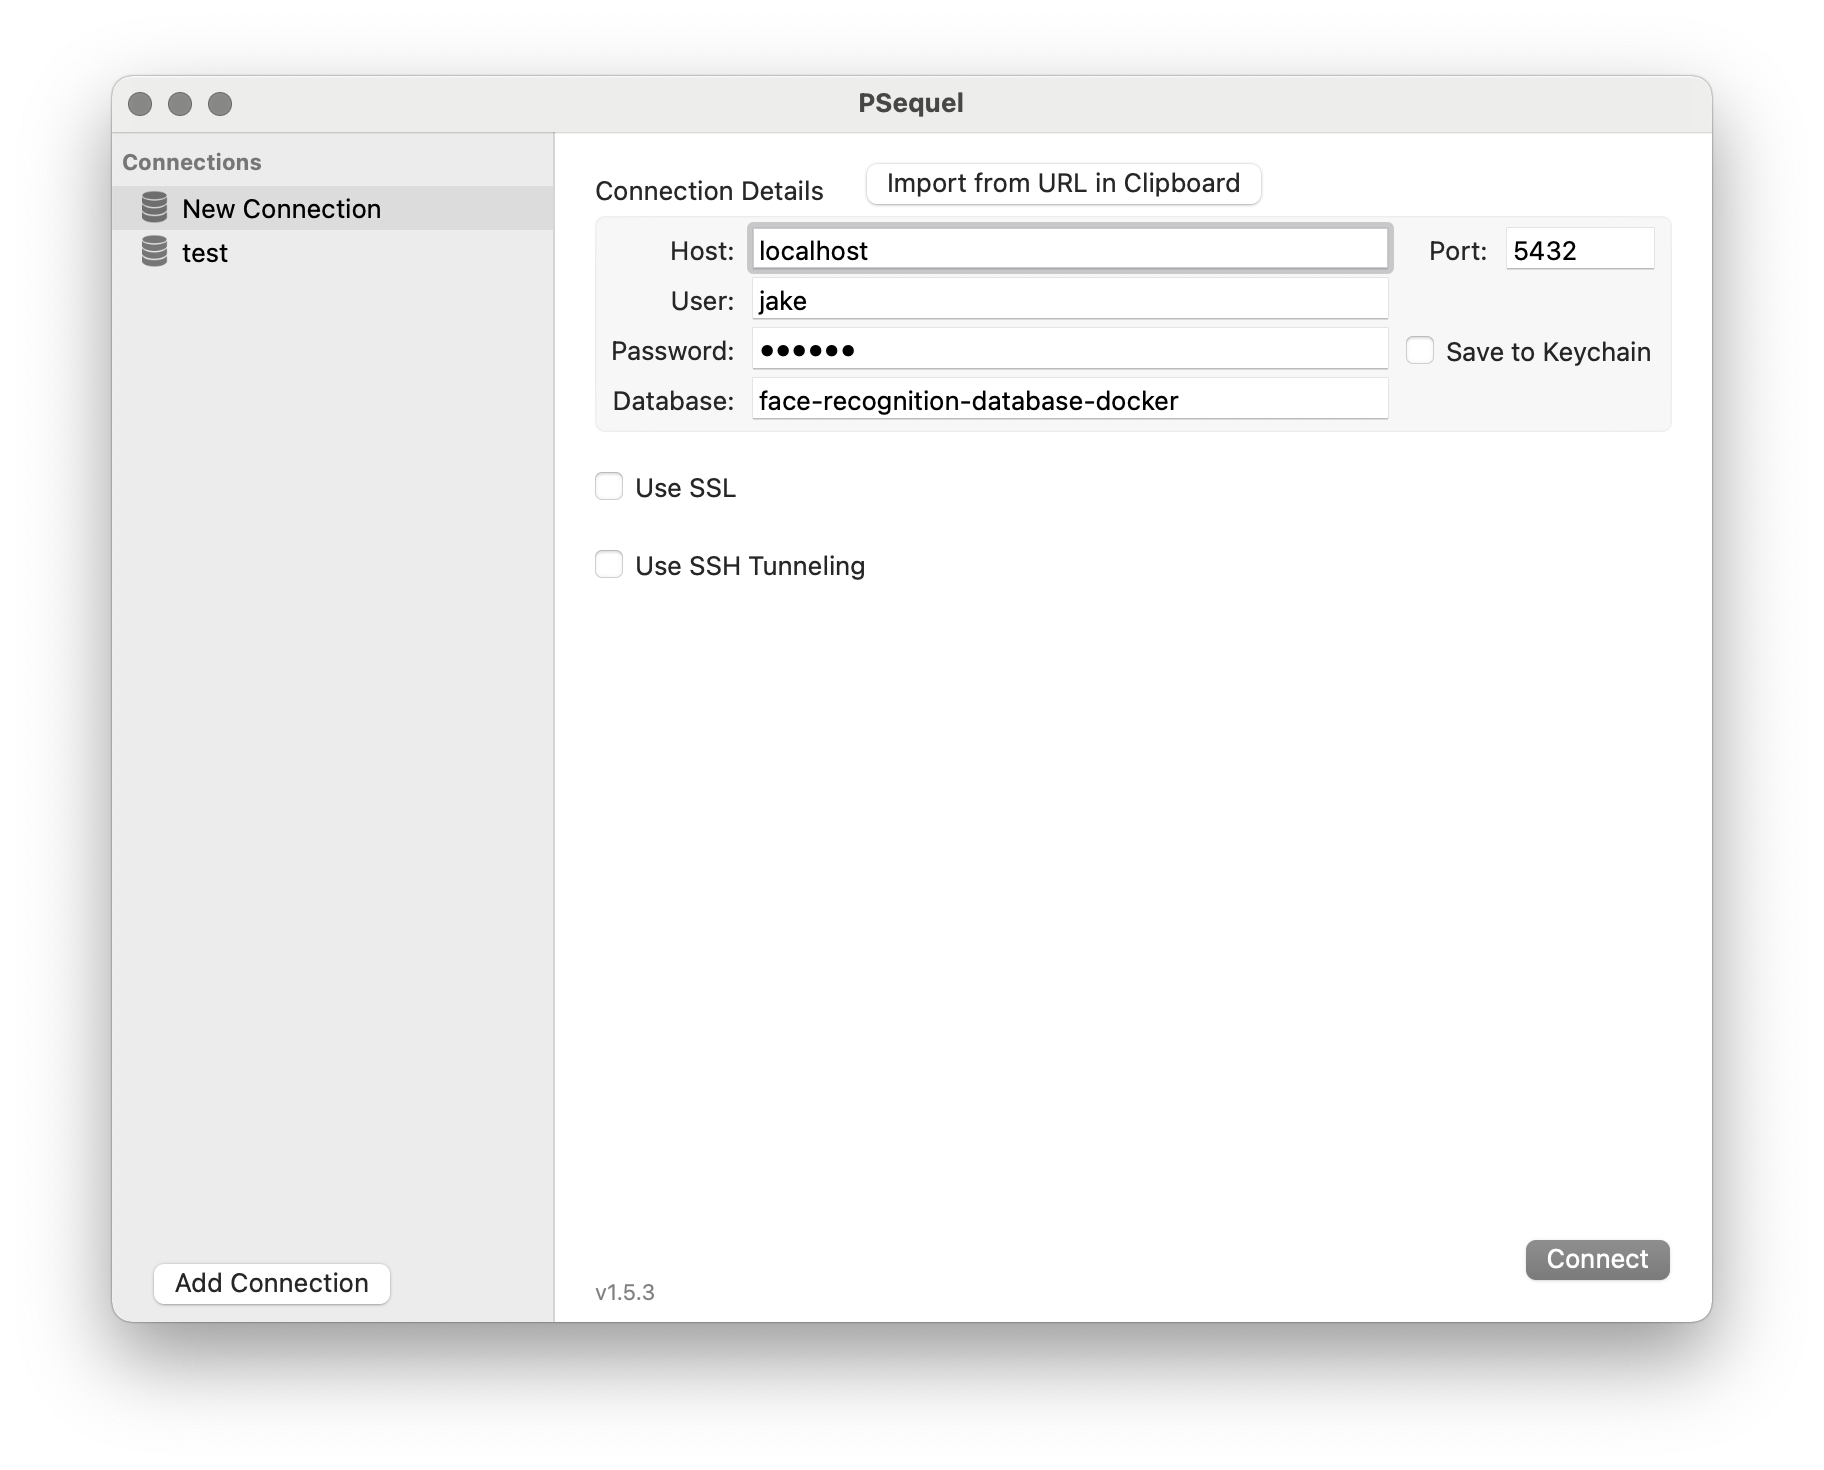Click the 'Port:' label

(1458, 251)
